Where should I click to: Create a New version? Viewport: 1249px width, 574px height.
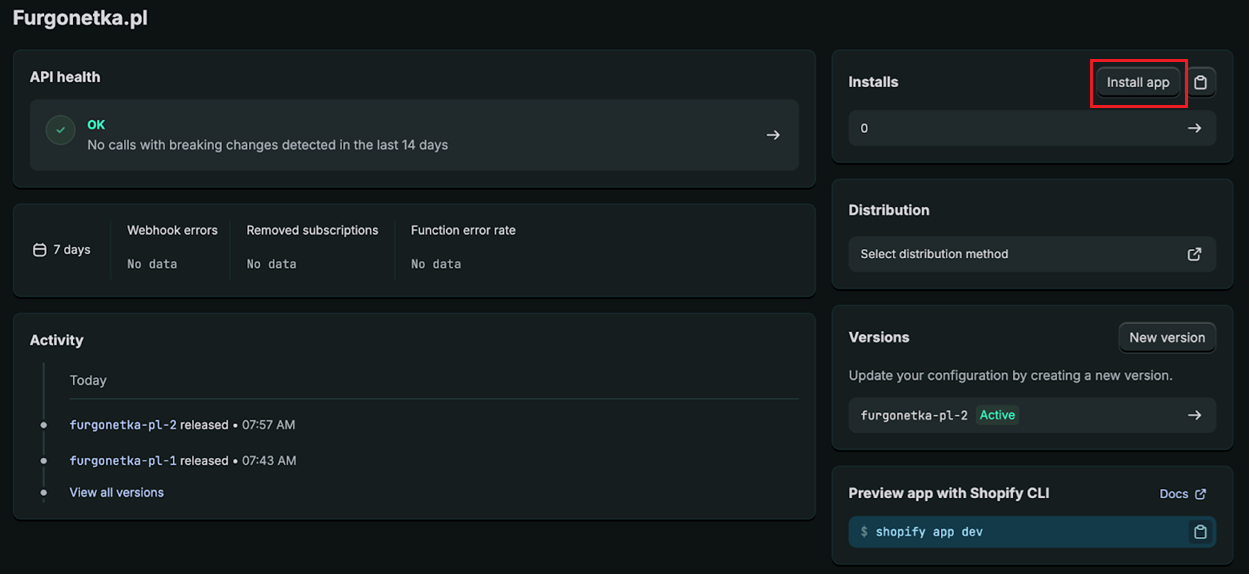coord(1167,337)
